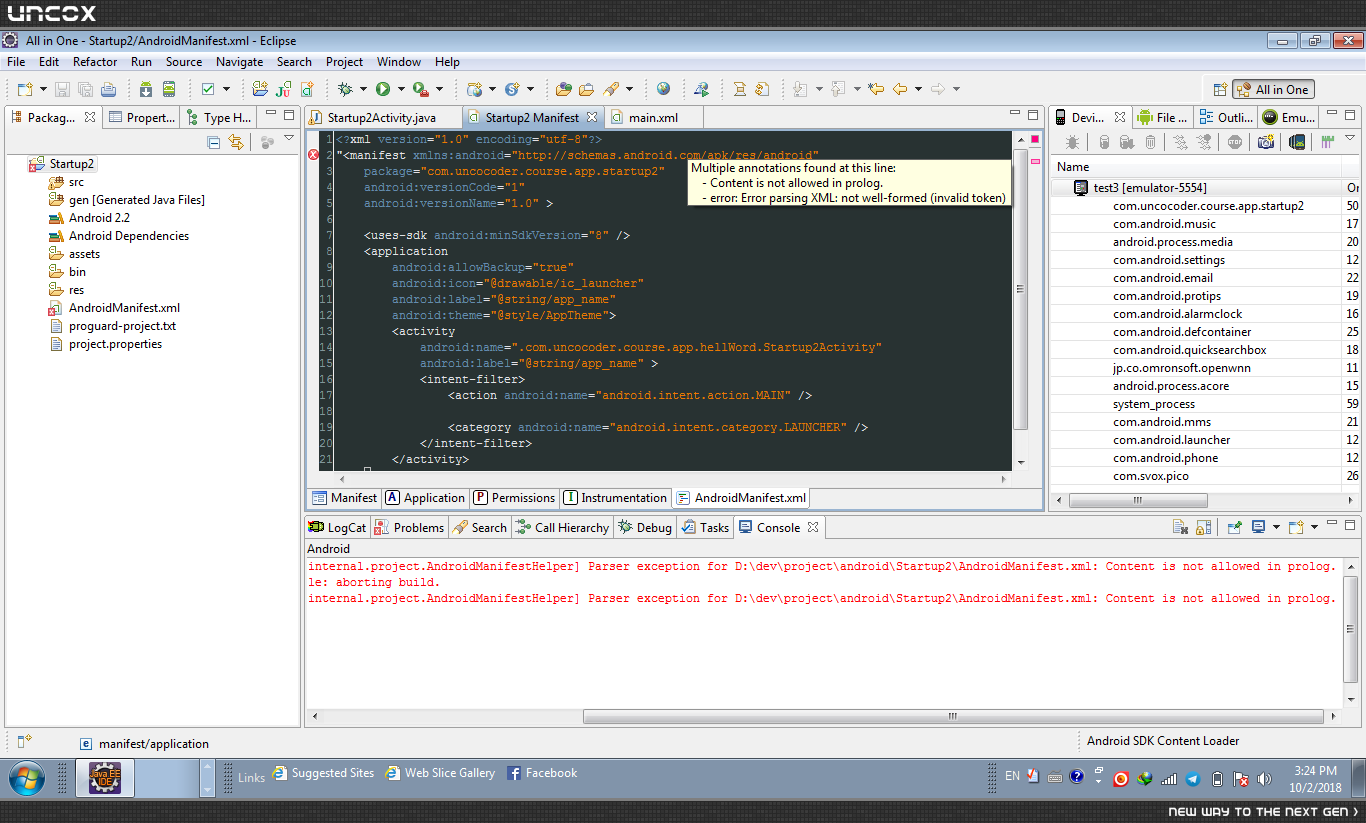Open the Problems view tab
The width and height of the screenshot is (1366, 823).
coord(408,528)
